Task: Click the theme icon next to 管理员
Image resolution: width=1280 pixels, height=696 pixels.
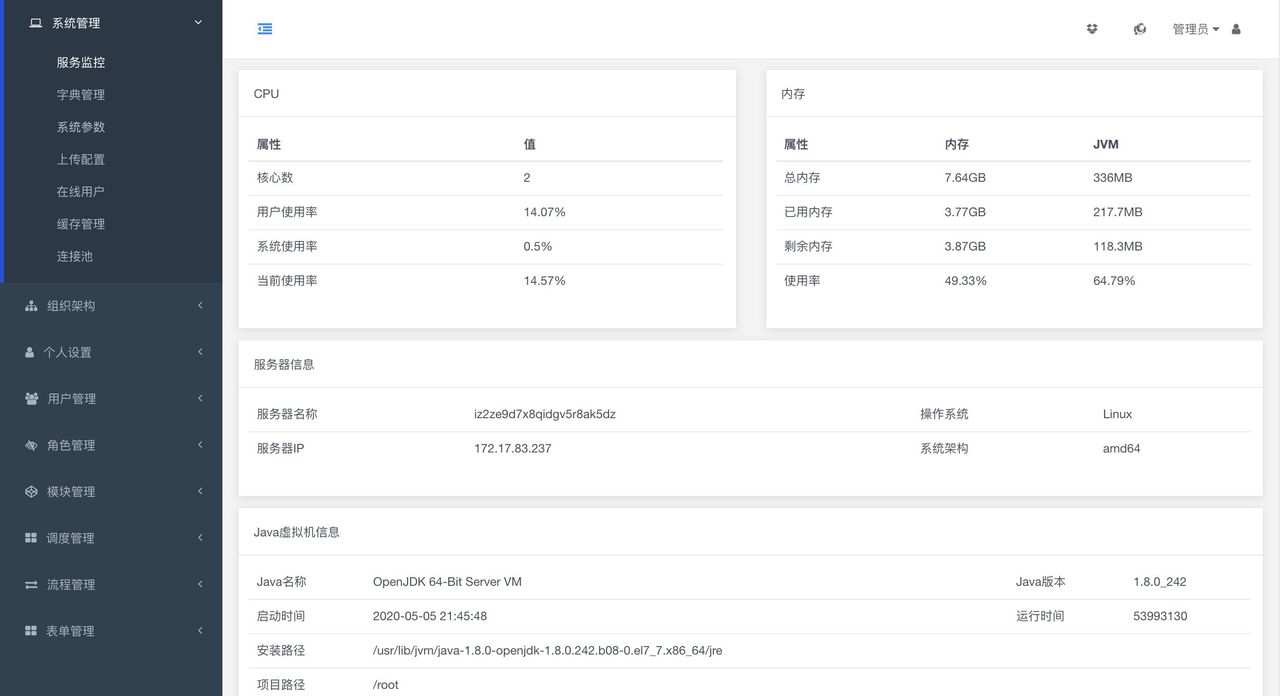Action: click(x=1140, y=29)
